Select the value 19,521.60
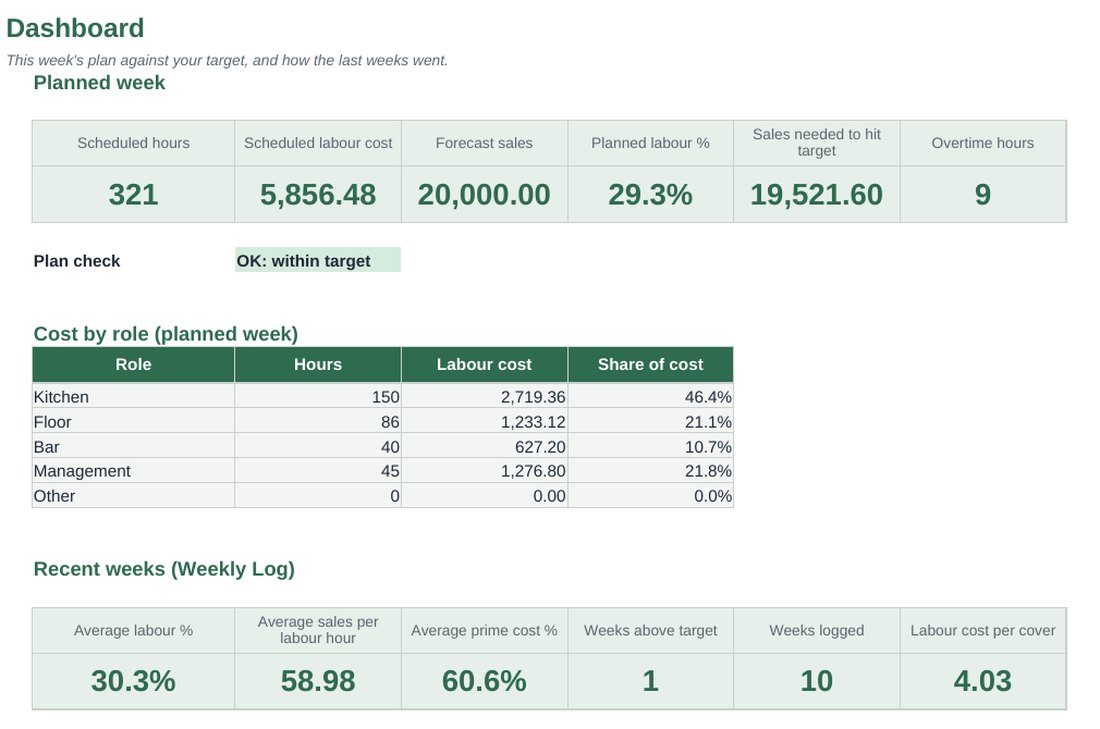Viewport: 1100px width, 729px height. coord(817,194)
